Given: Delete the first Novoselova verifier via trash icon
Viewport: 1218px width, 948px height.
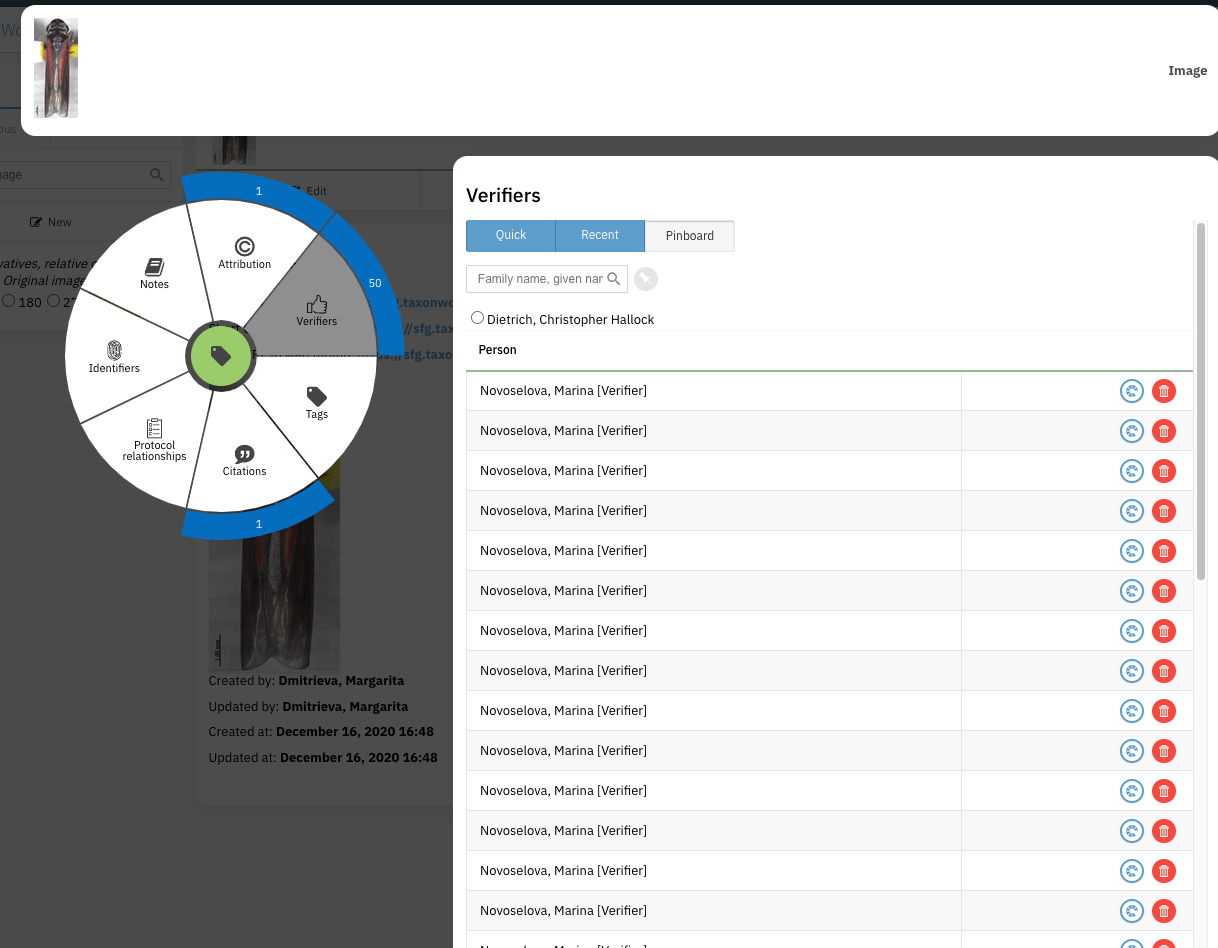Looking at the screenshot, I should pyautogui.click(x=1163, y=391).
